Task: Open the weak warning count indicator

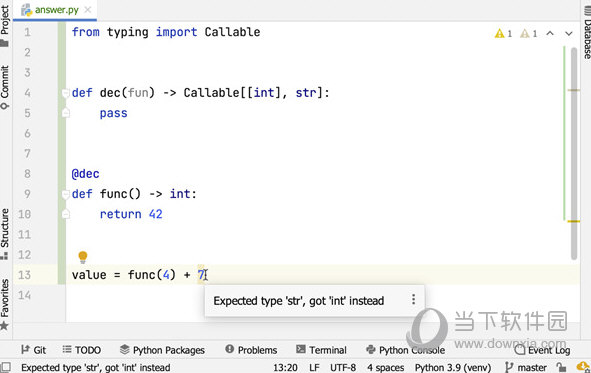Action: (529, 34)
